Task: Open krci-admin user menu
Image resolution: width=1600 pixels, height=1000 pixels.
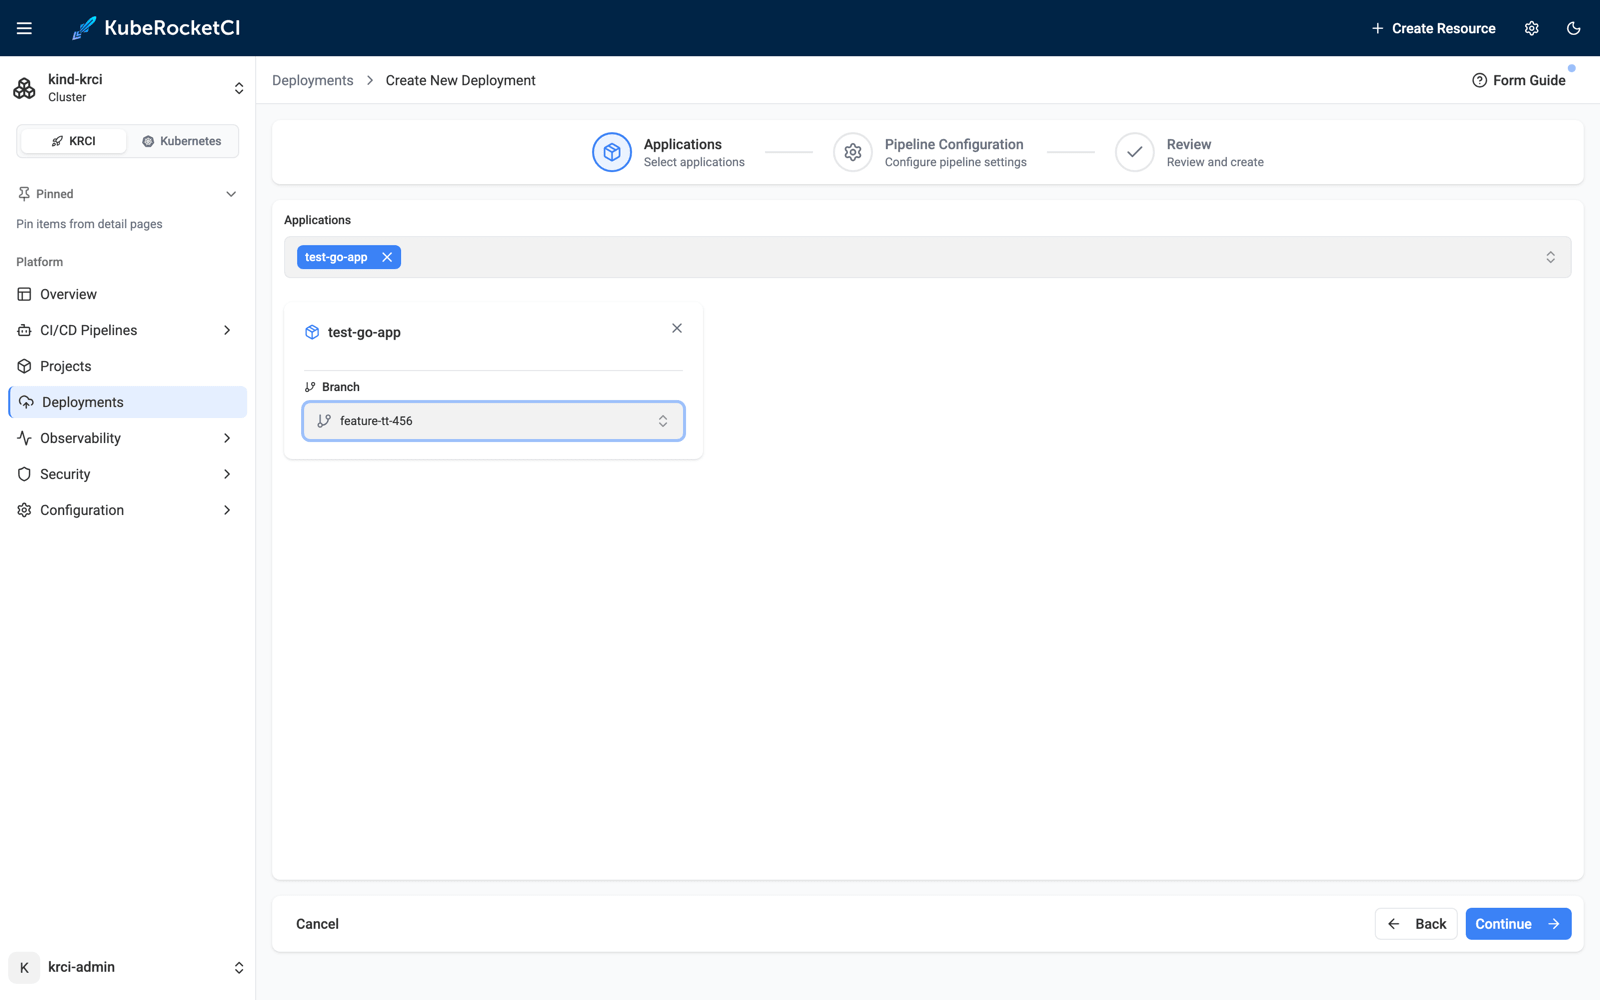Action: tap(127, 967)
